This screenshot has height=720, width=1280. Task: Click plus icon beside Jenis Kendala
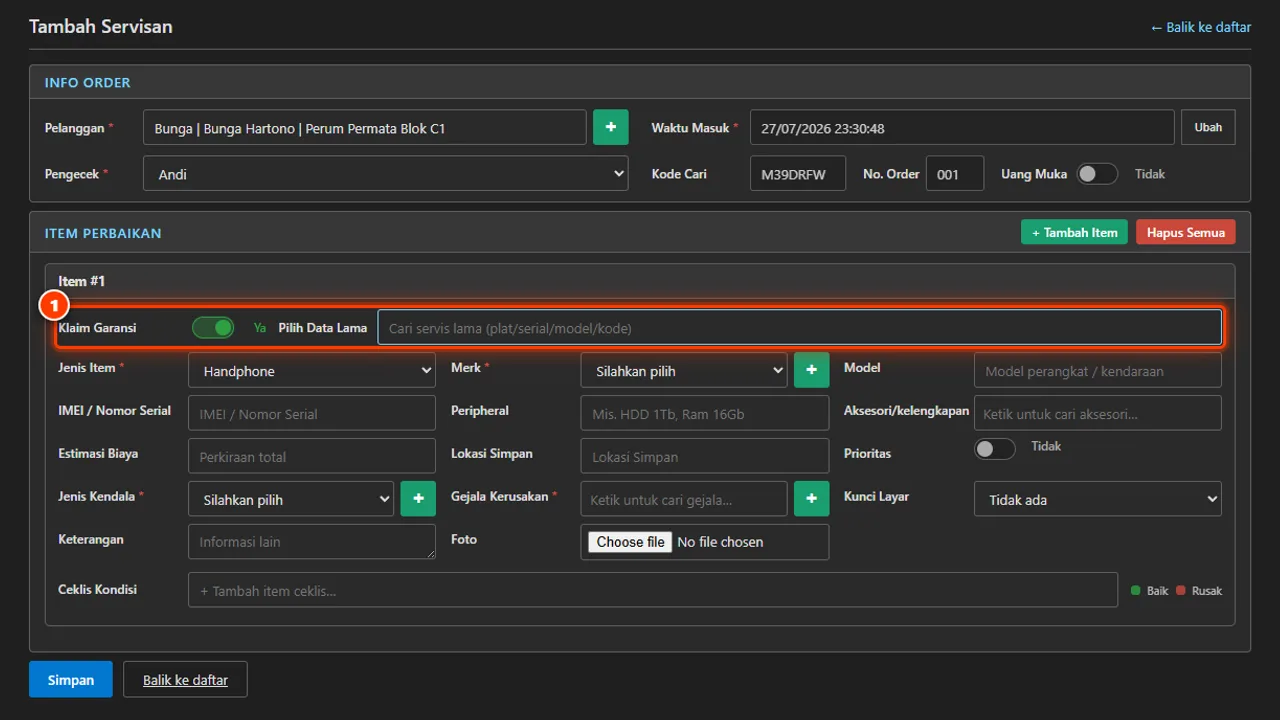click(x=418, y=499)
